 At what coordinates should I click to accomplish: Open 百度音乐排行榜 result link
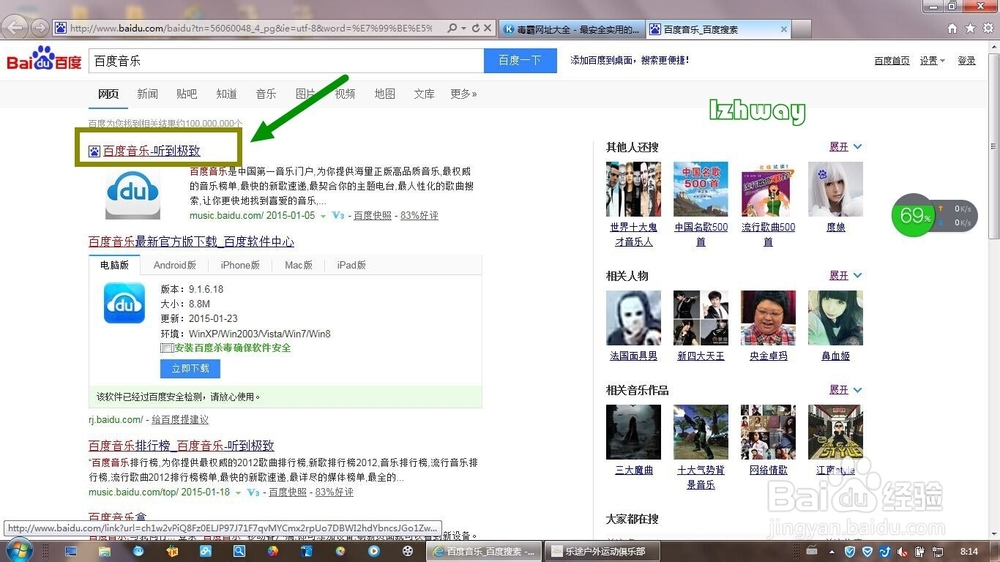[181, 445]
